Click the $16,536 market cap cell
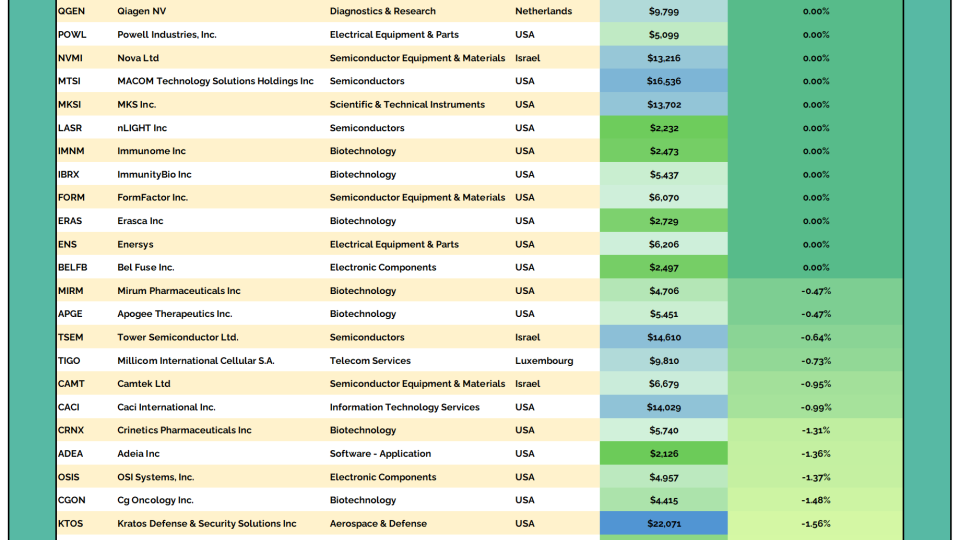Viewport: 960px width, 540px height. [664, 81]
